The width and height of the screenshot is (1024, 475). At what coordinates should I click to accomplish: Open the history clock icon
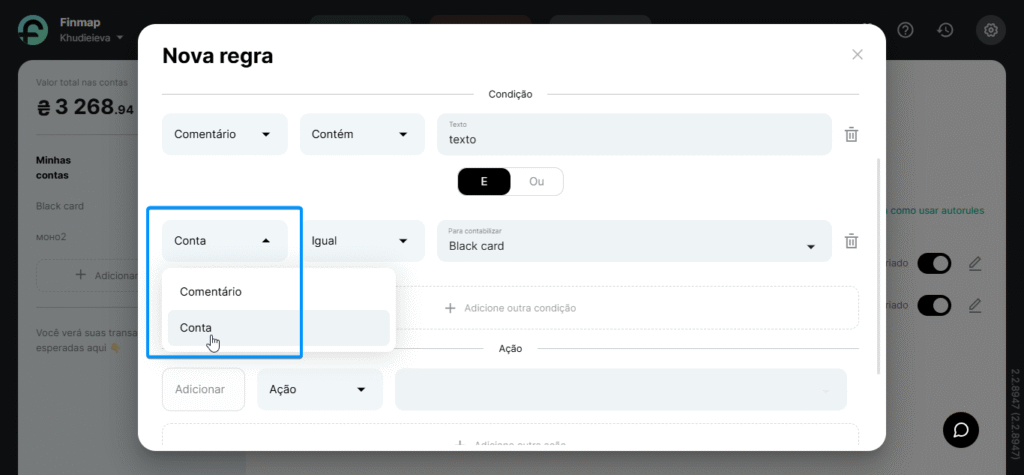[945, 30]
